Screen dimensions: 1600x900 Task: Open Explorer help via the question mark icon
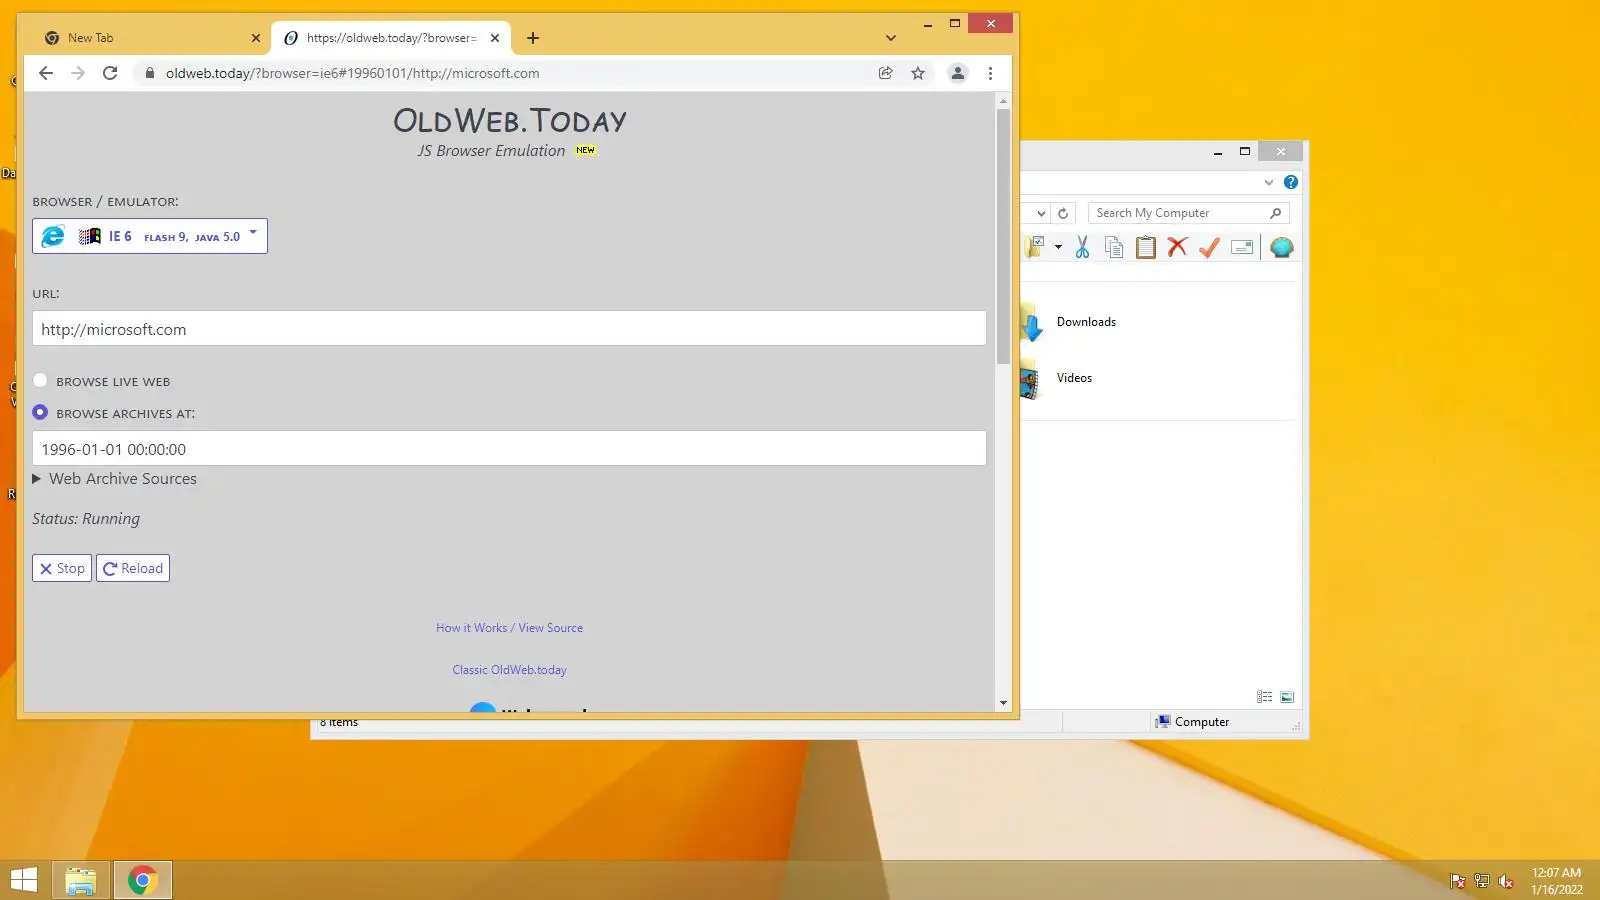[x=1291, y=182]
